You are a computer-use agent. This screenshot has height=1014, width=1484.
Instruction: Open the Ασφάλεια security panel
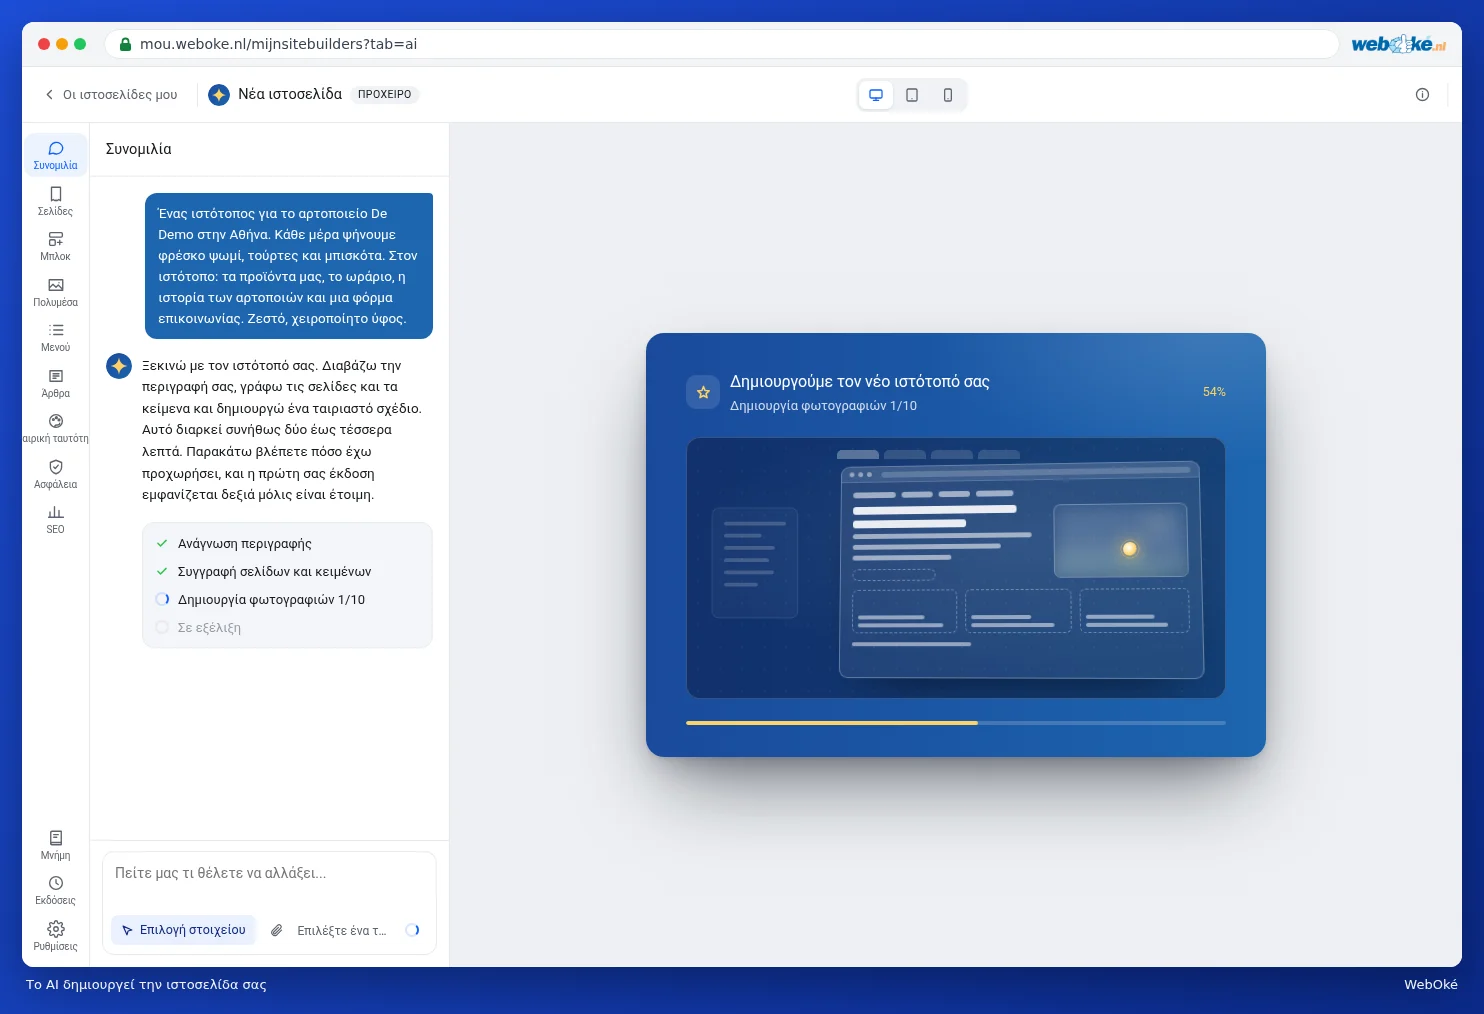pyautogui.click(x=55, y=474)
